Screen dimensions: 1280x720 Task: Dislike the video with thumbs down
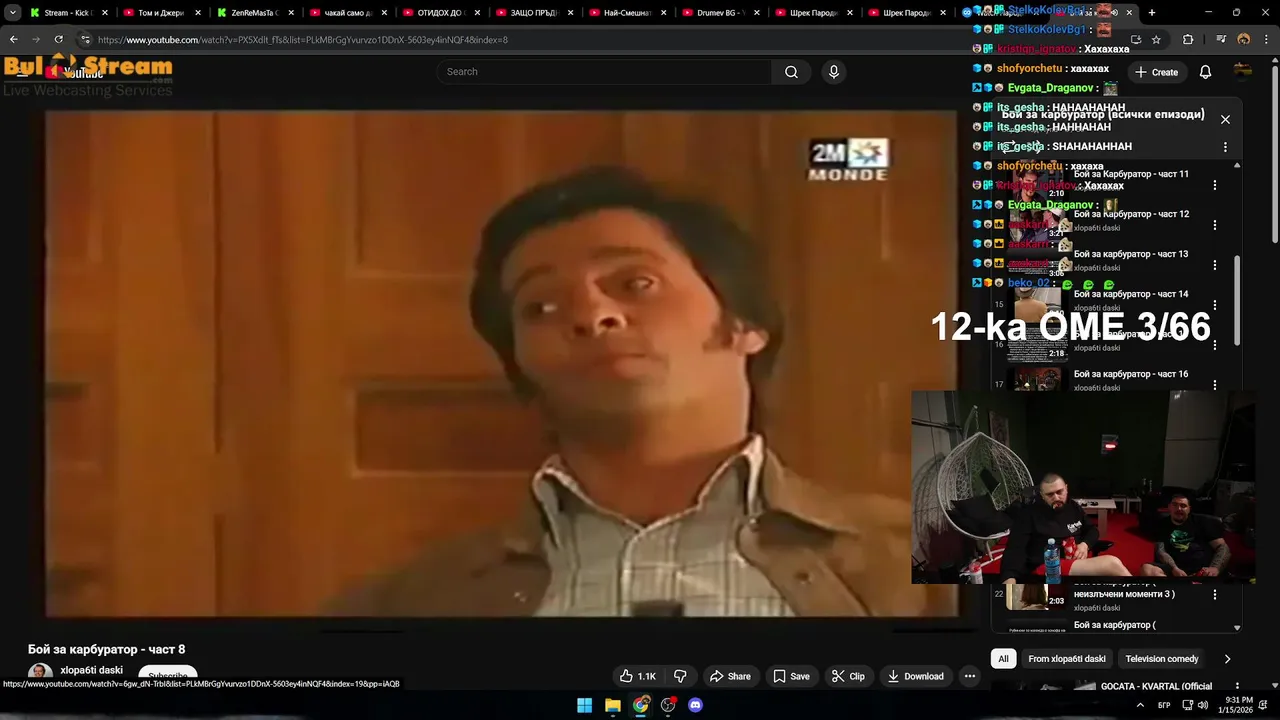(680, 676)
